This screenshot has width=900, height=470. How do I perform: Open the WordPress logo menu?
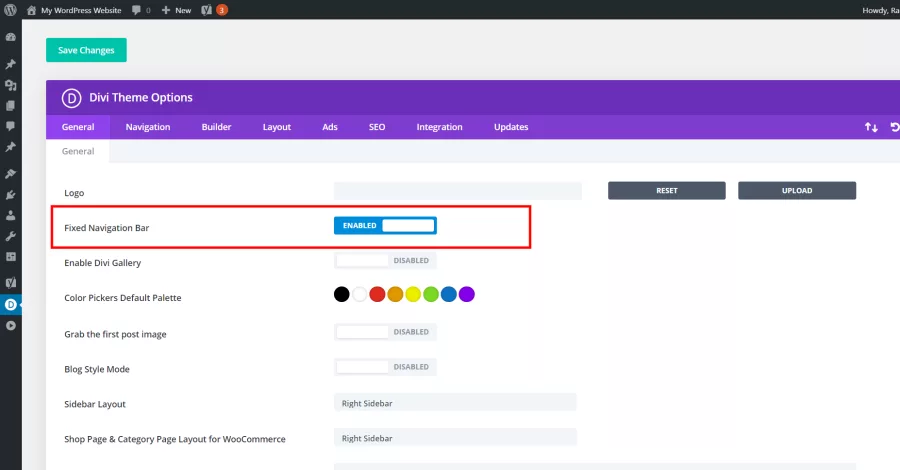pyautogui.click(x=10, y=10)
